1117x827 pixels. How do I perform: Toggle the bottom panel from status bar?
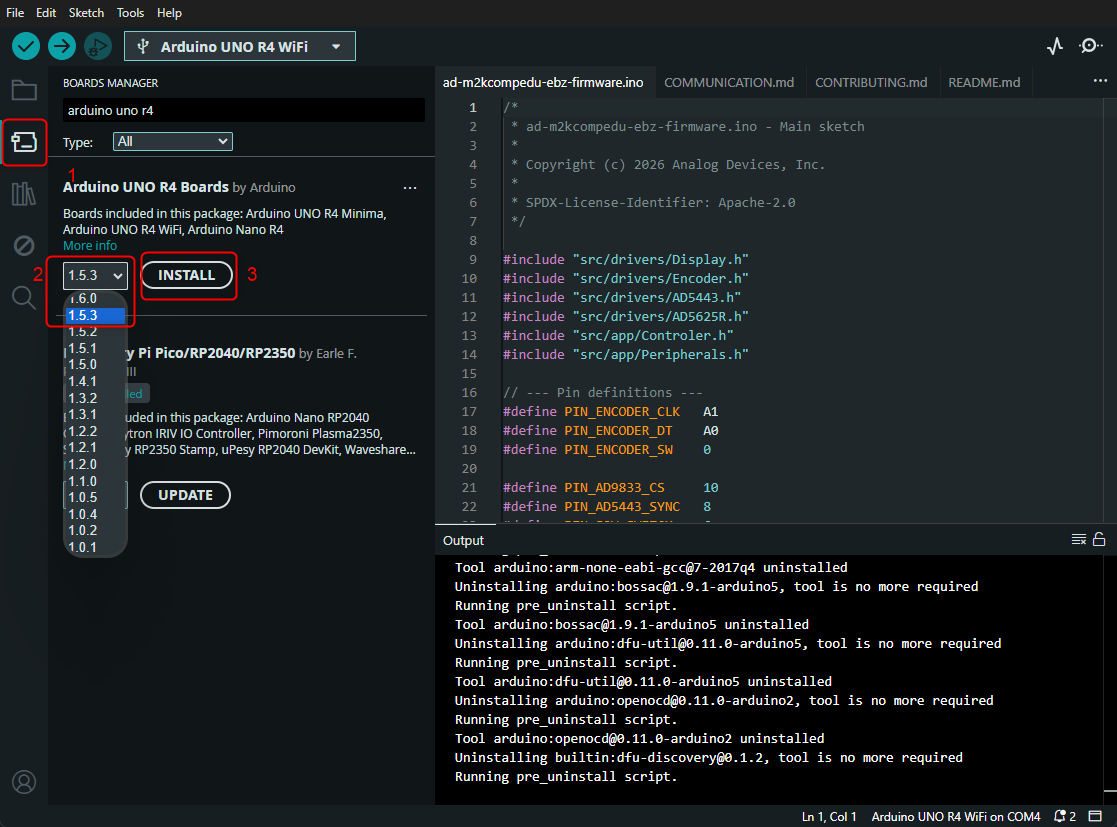click(1096, 816)
